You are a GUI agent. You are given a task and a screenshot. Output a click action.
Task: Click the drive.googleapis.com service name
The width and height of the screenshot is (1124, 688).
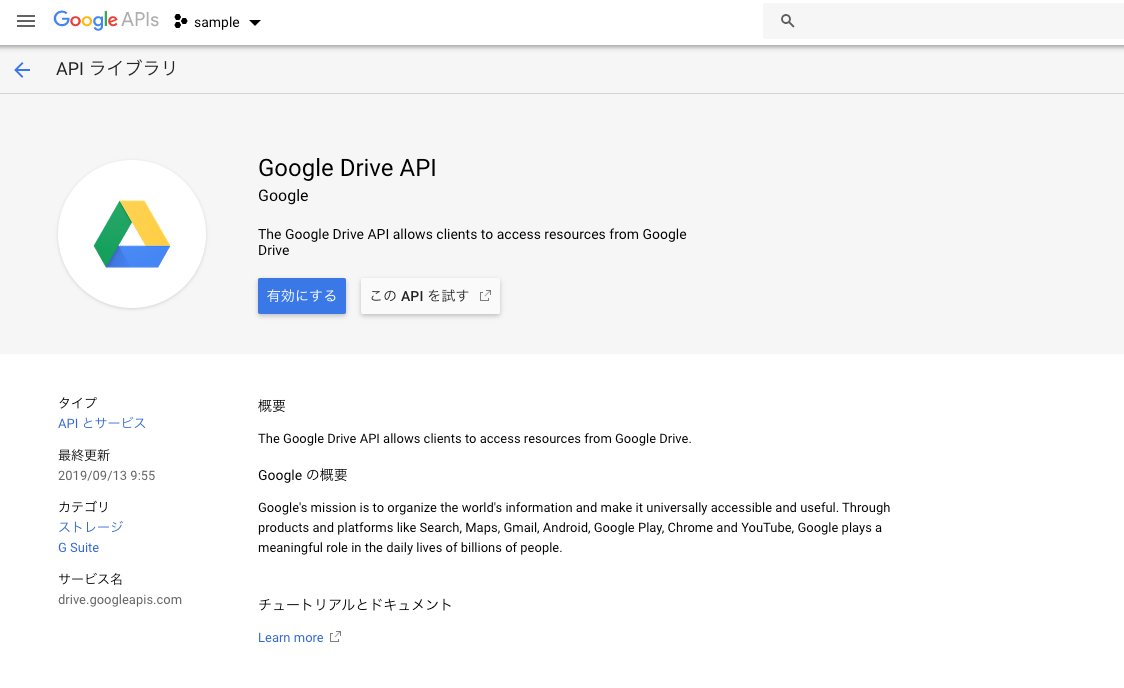[120, 600]
